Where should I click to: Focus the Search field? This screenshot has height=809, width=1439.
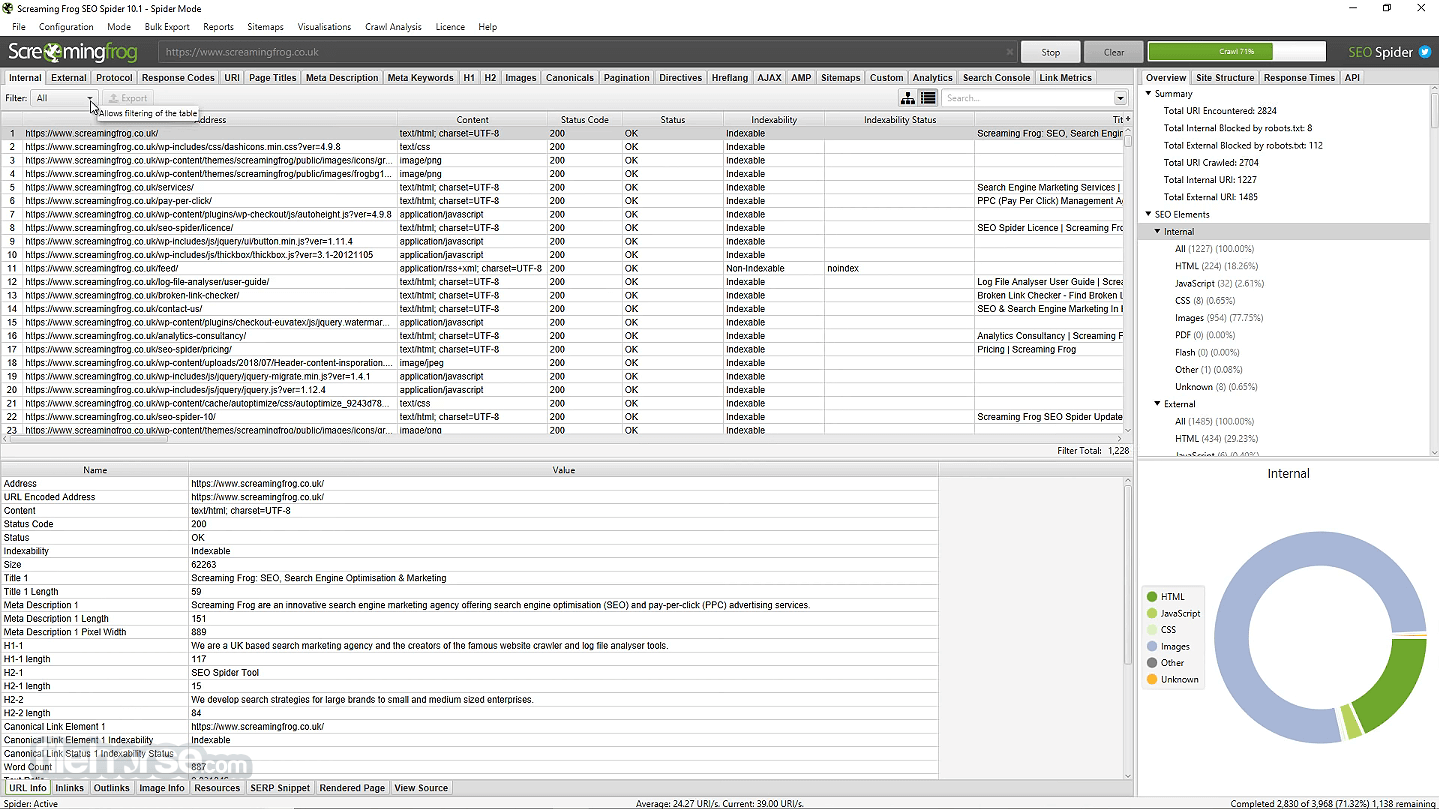pos(1027,98)
